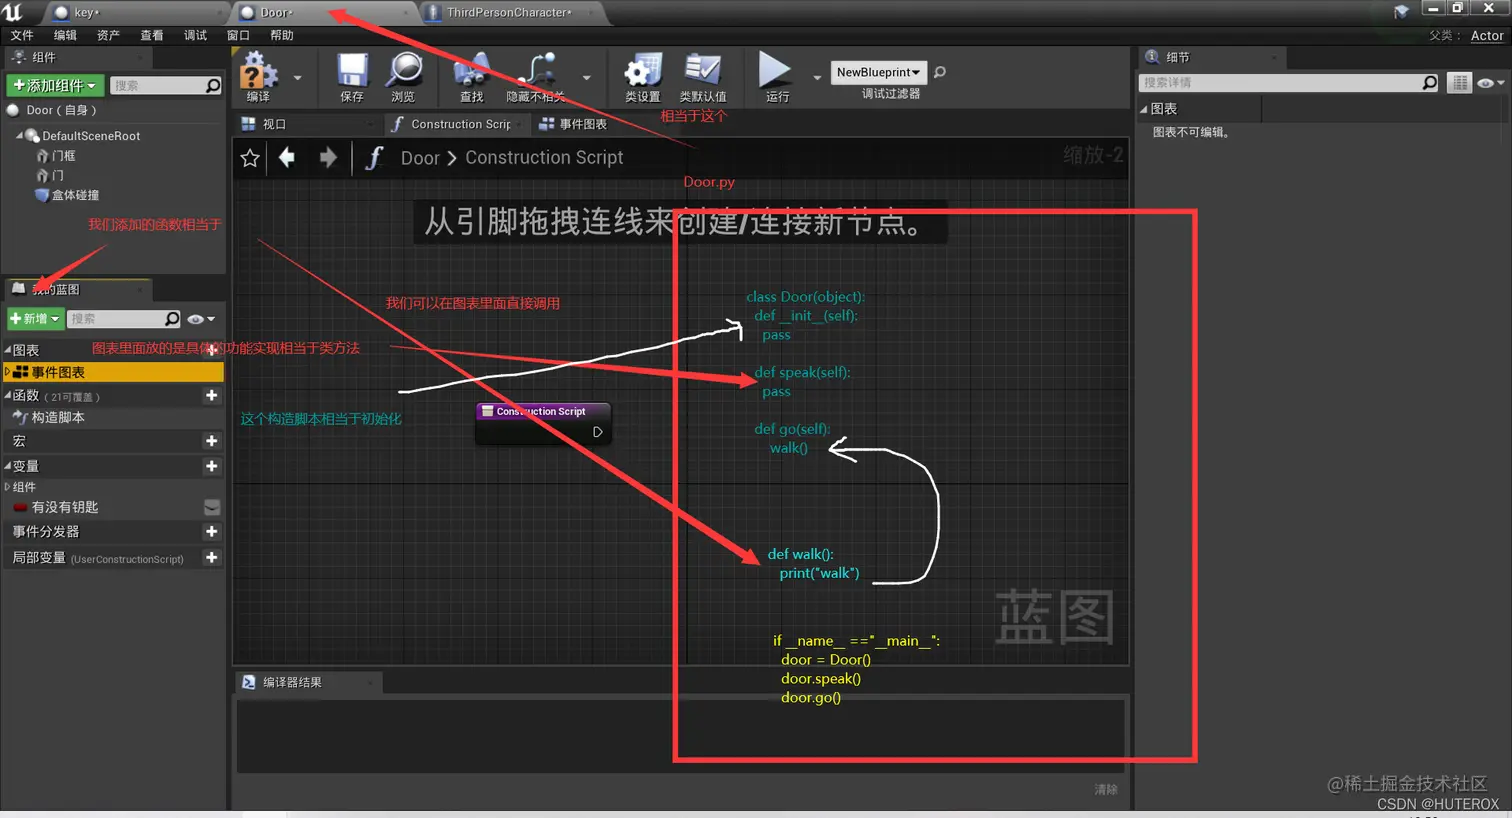Open the 文件 File menu
Screen dimensions: 1512x818
tap(22, 35)
